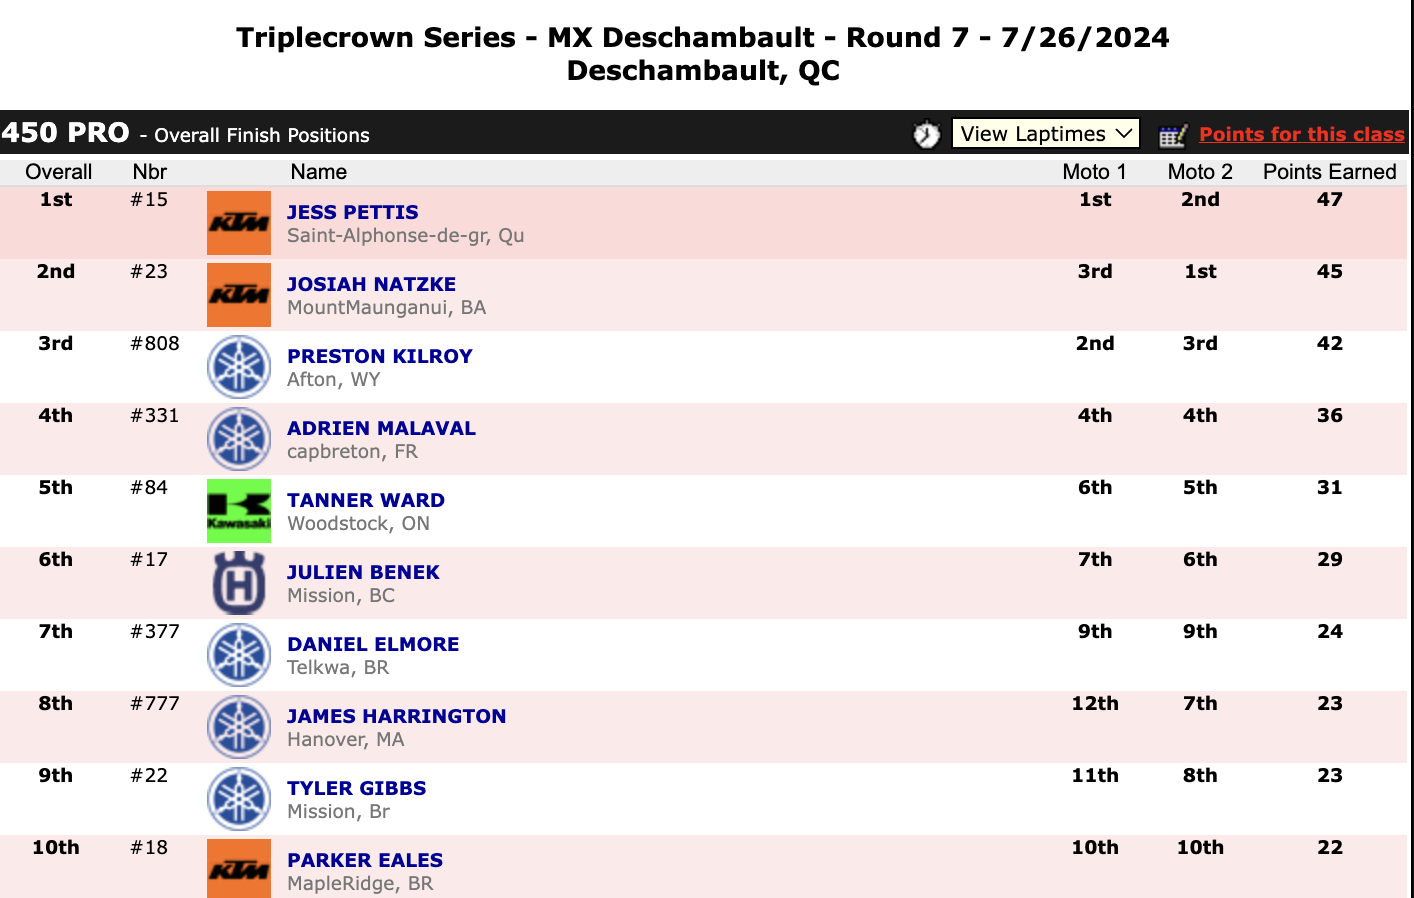Open Tanner Ward rider page
Viewport: 1414px width, 898px height.
tap(365, 500)
